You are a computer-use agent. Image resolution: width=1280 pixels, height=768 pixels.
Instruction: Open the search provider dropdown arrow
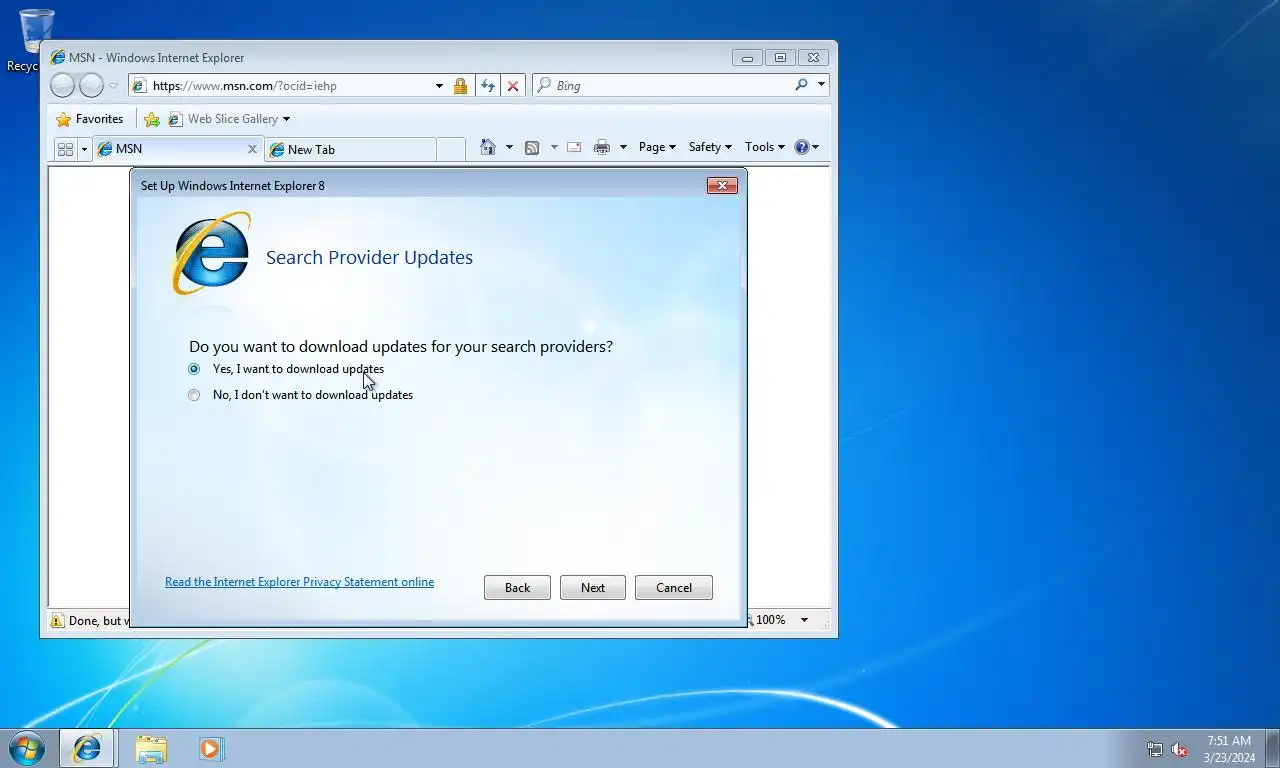pos(821,85)
